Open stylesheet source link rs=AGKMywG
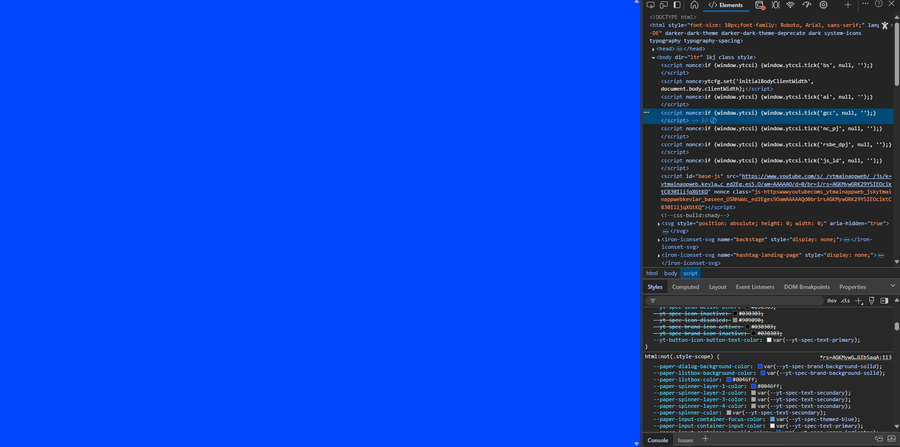This screenshot has height=447, width=900. 855,357
